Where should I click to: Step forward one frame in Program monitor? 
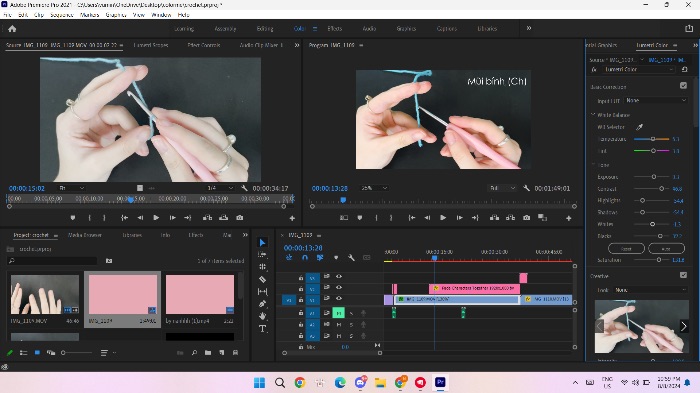coord(459,218)
